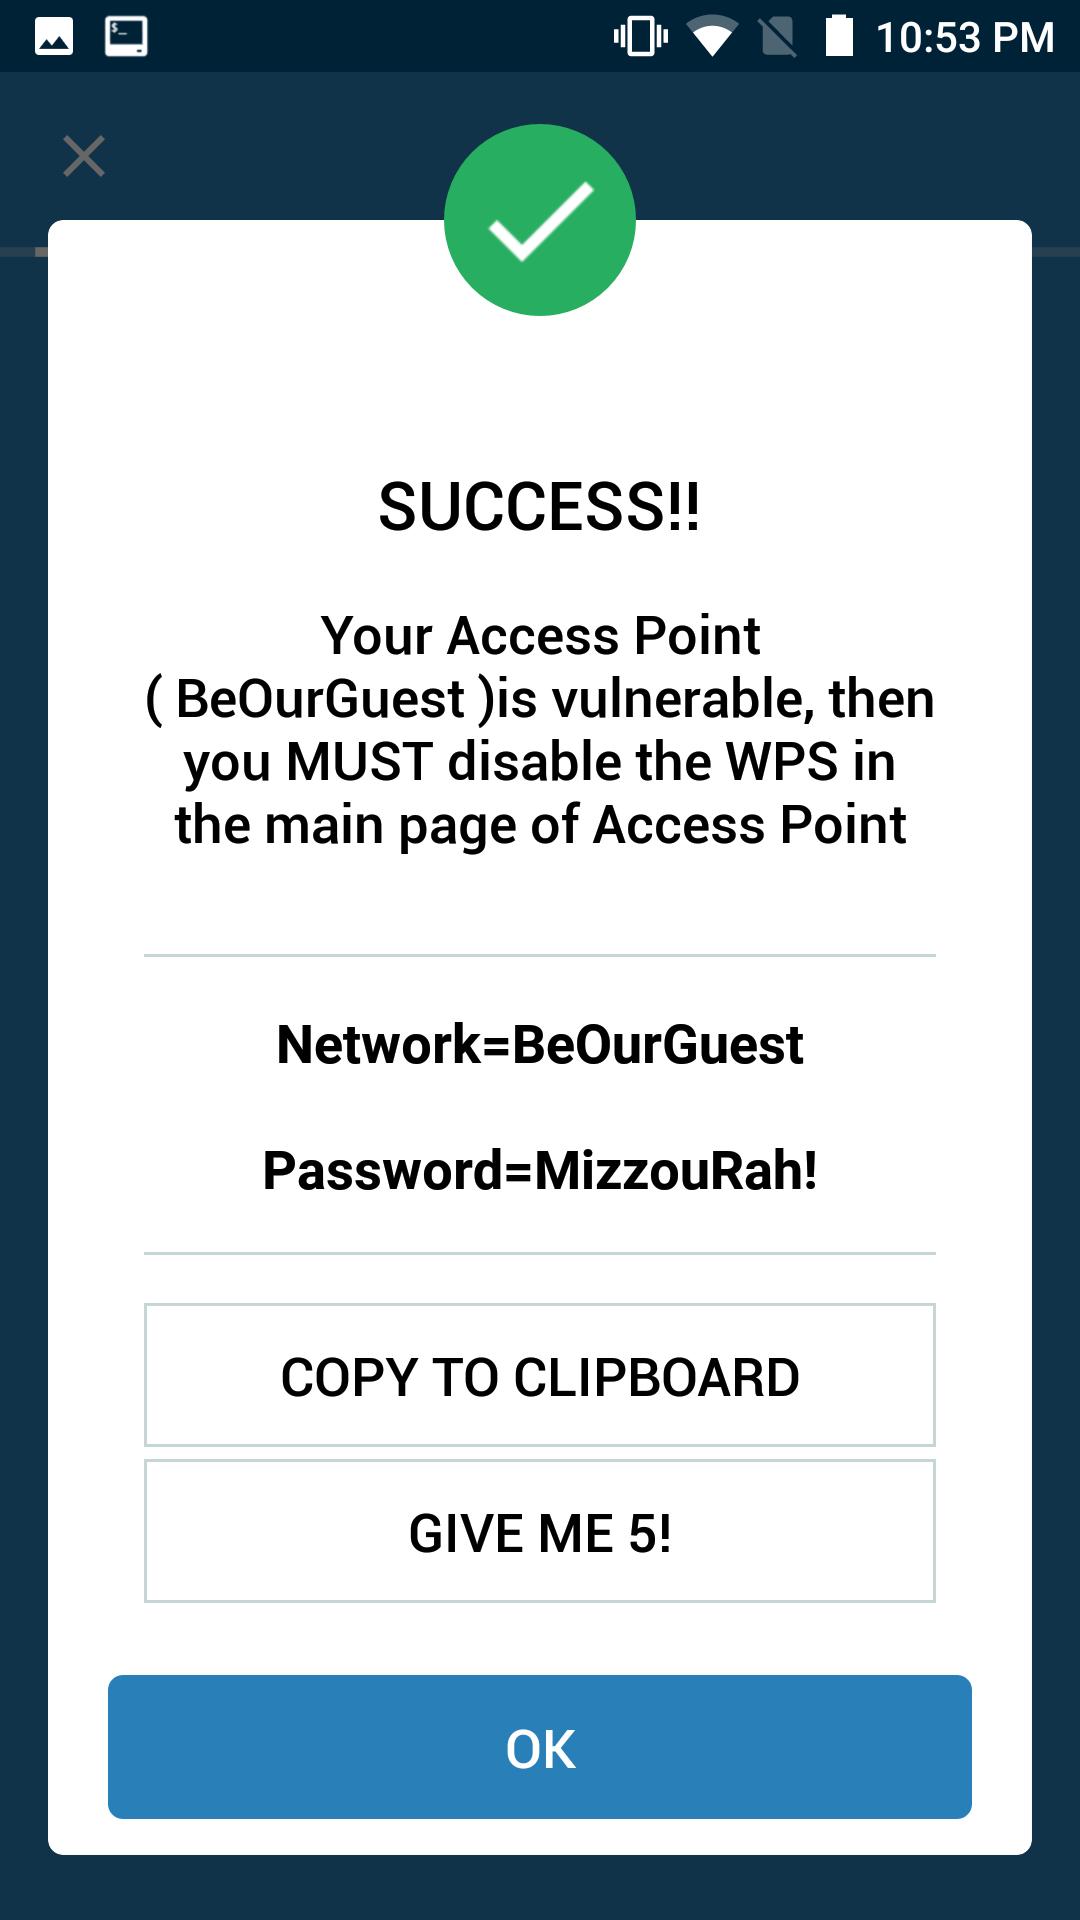The height and width of the screenshot is (1920, 1080).
Task: Tap the divider line below Password text
Action: pos(540,1253)
